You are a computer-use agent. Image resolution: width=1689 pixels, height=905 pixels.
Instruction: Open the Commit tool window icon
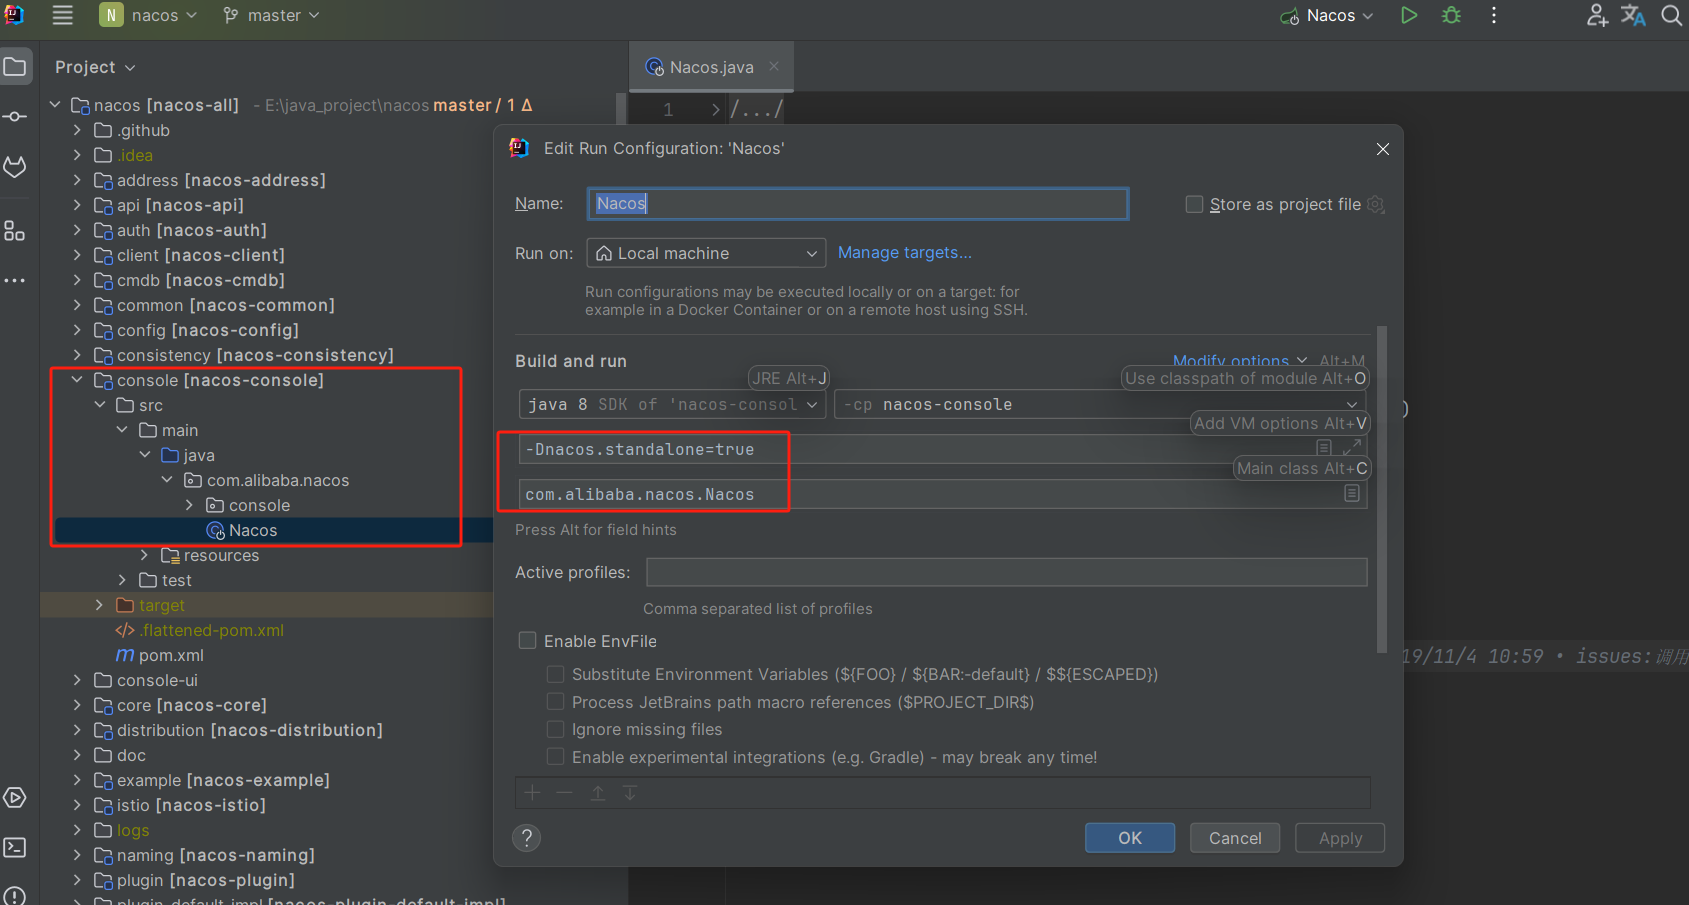coord(15,115)
